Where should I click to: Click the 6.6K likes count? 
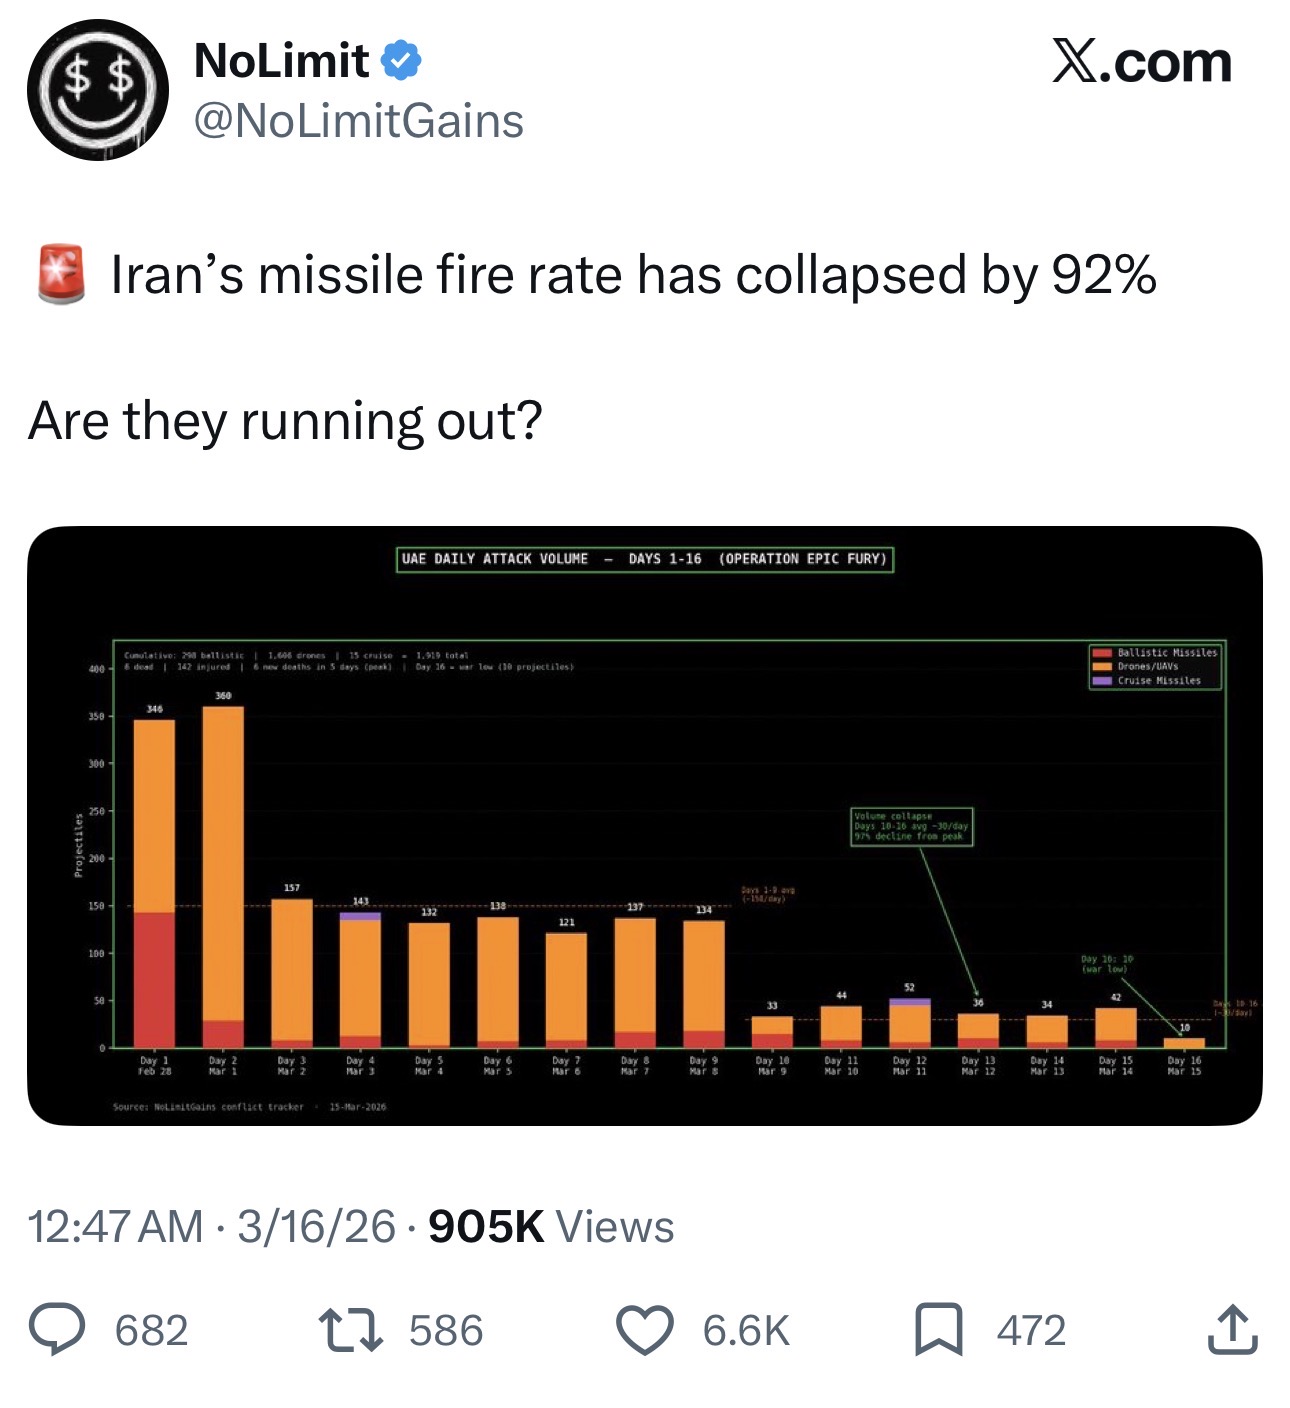point(746,1331)
